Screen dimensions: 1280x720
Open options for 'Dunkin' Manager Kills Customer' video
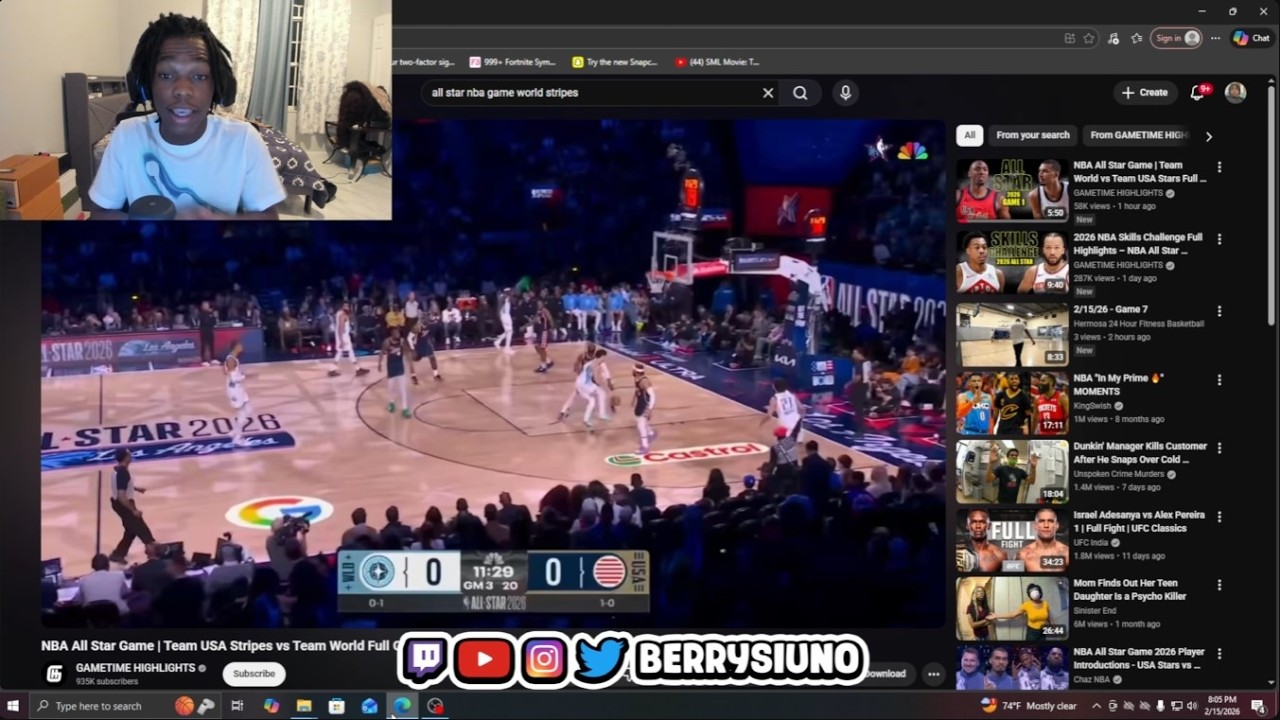tap(1219, 448)
